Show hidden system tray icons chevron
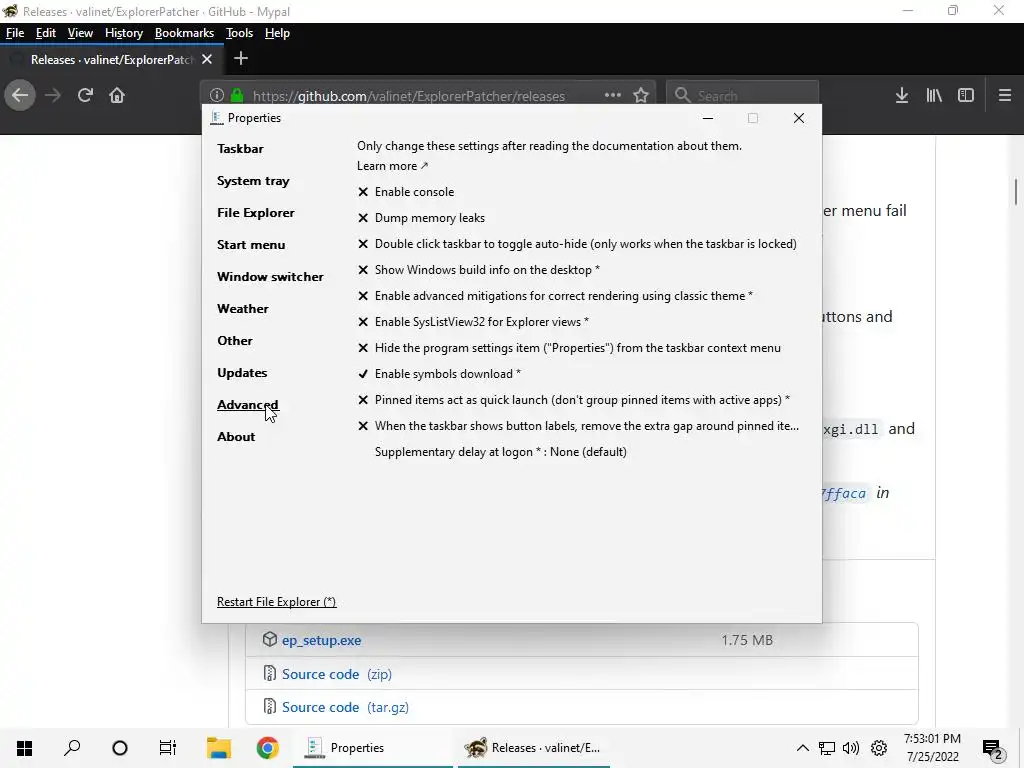Screen dimensions: 1024x768 pyautogui.click(x=803, y=748)
